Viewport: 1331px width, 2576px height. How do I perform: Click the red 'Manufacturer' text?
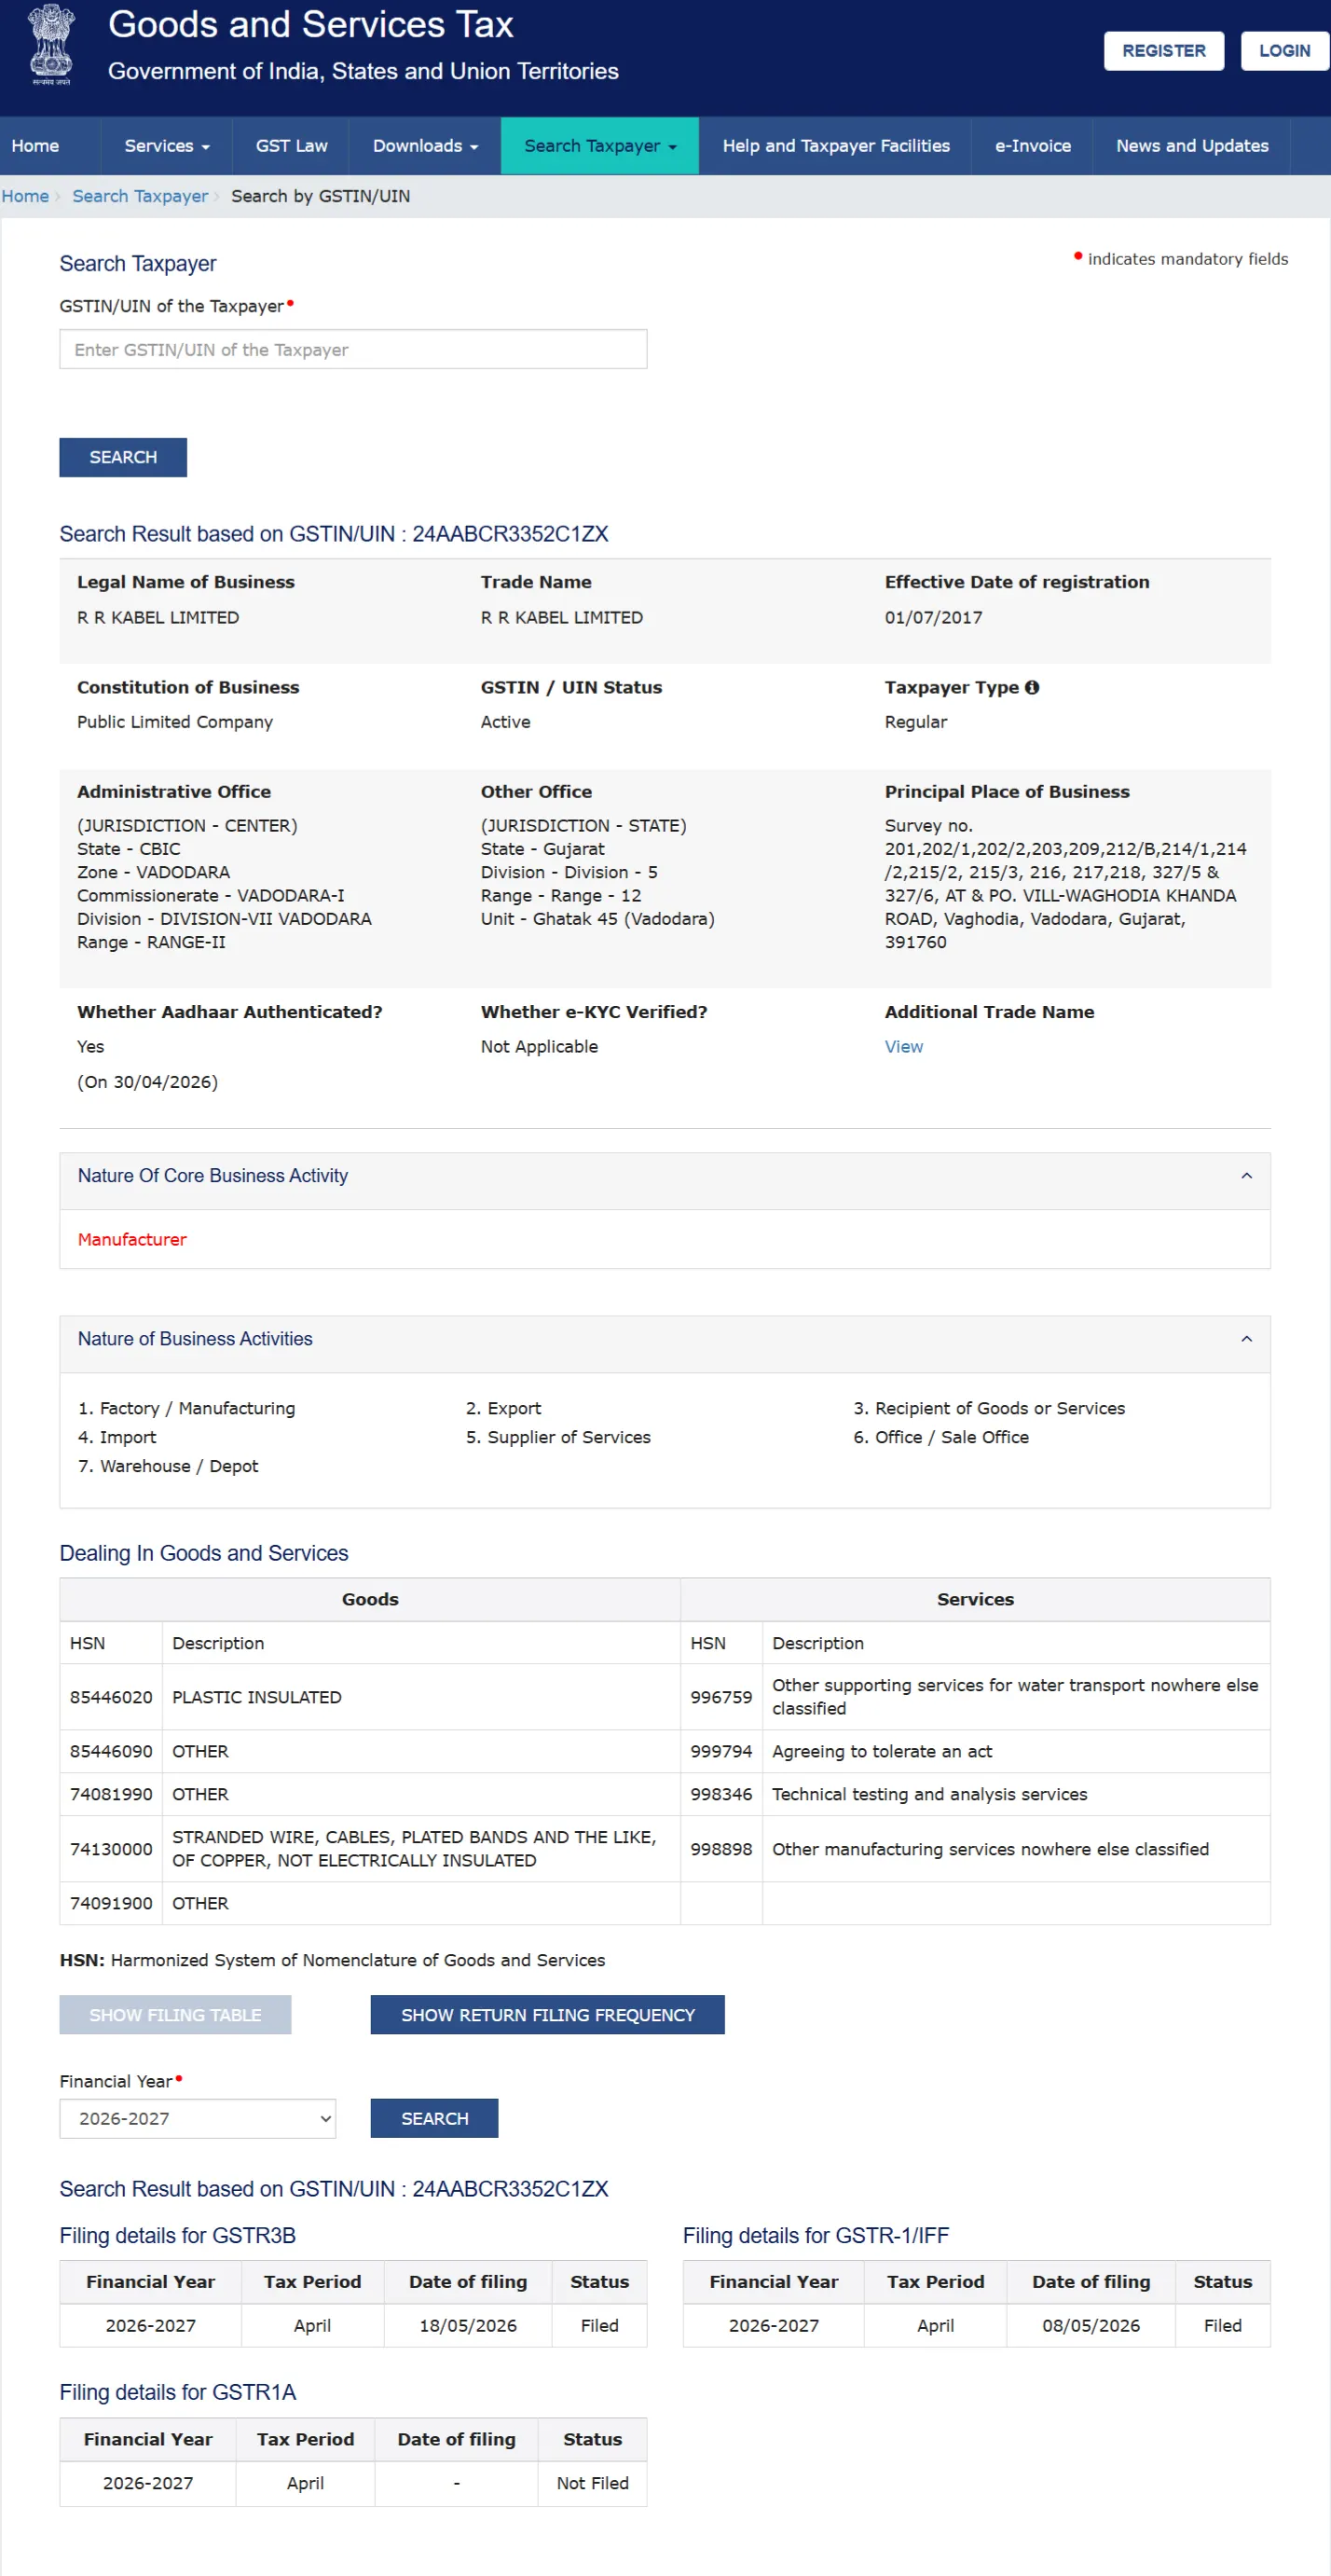coord(132,1239)
